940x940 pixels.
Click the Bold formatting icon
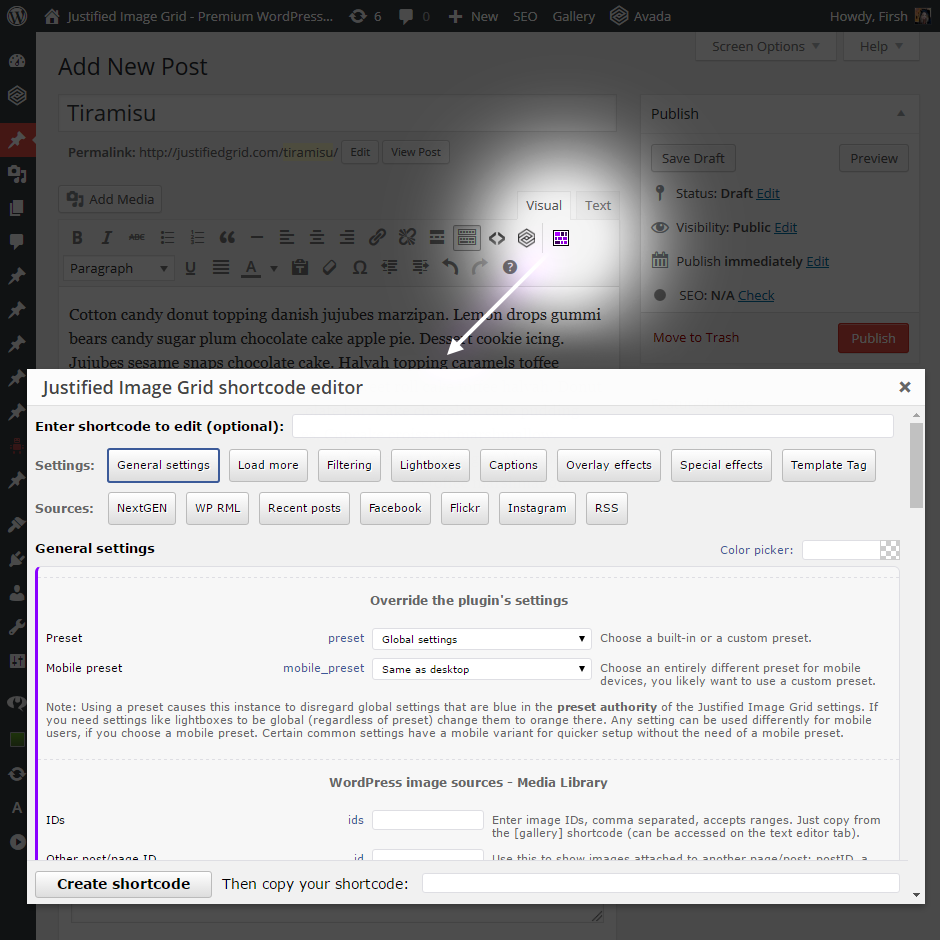77,238
